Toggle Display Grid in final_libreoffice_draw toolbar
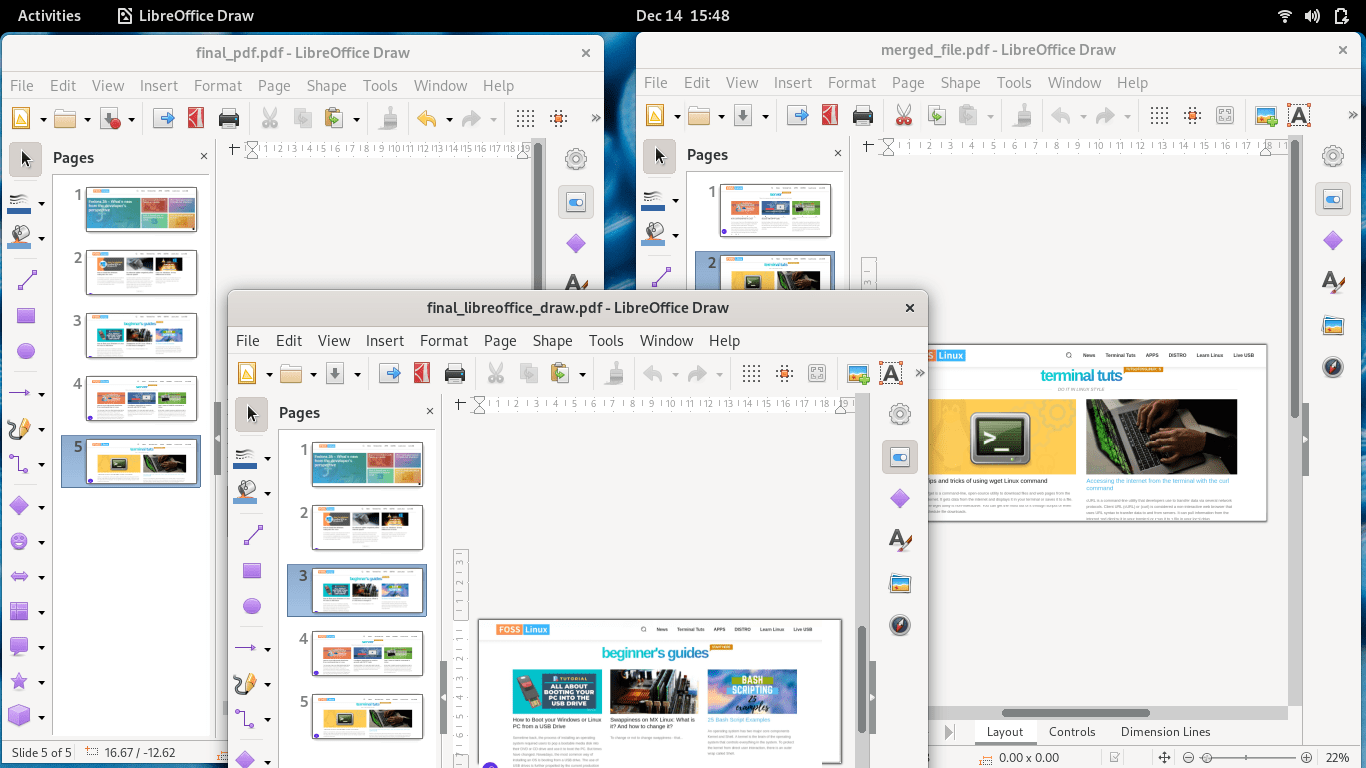 click(x=751, y=374)
